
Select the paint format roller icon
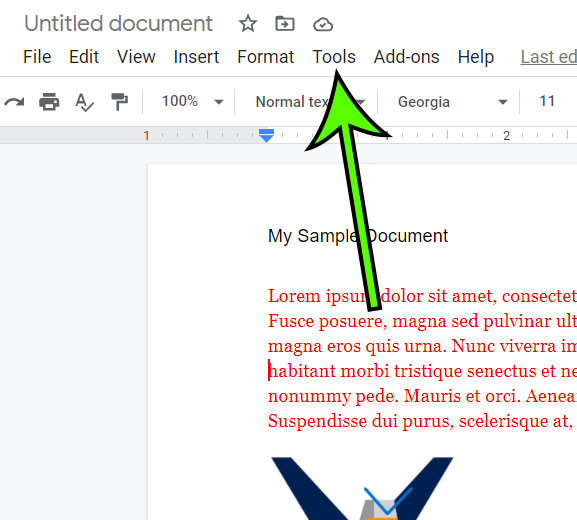tap(120, 102)
